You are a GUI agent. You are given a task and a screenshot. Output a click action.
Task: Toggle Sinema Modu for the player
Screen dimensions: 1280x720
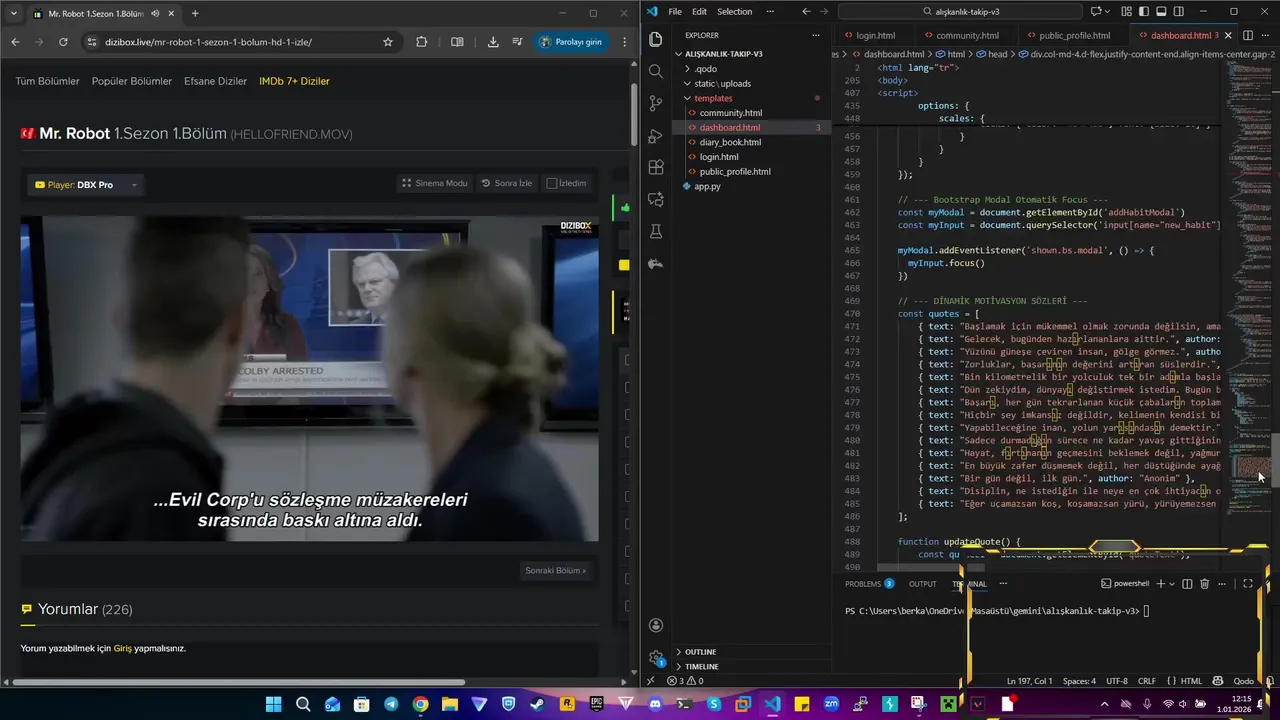(x=435, y=183)
